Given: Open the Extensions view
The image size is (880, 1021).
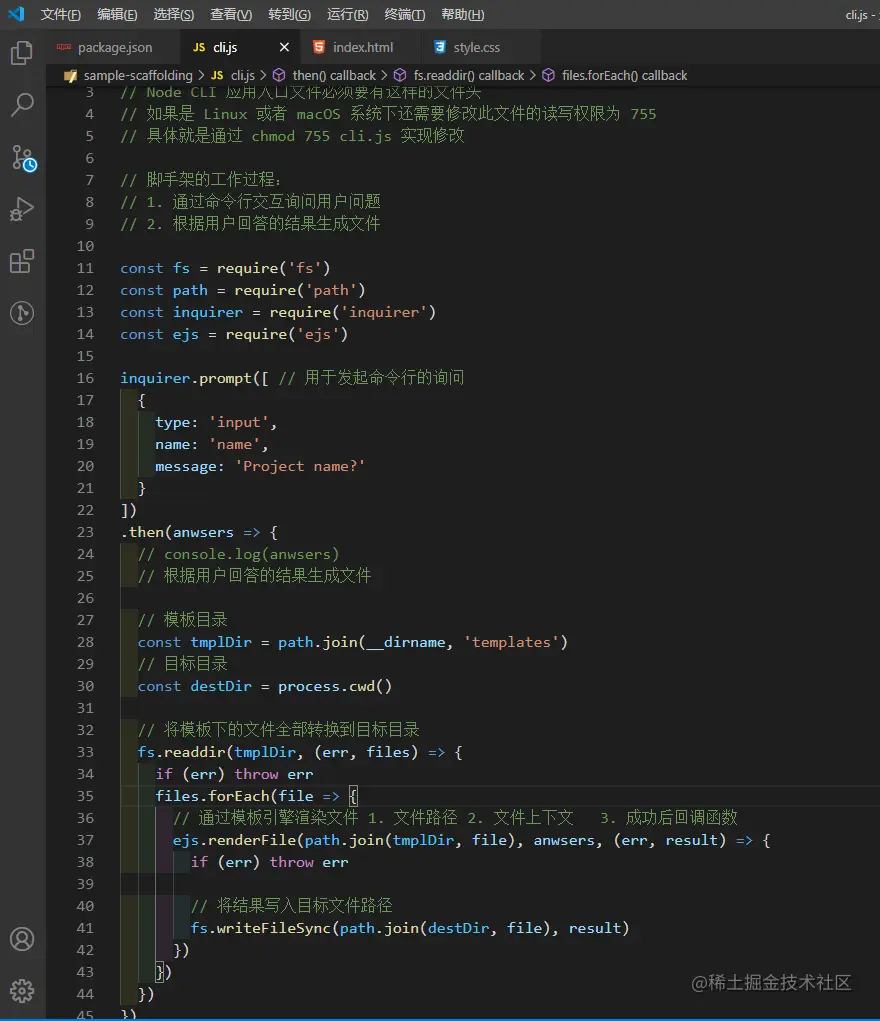Looking at the screenshot, I should pyautogui.click(x=21, y=261).
